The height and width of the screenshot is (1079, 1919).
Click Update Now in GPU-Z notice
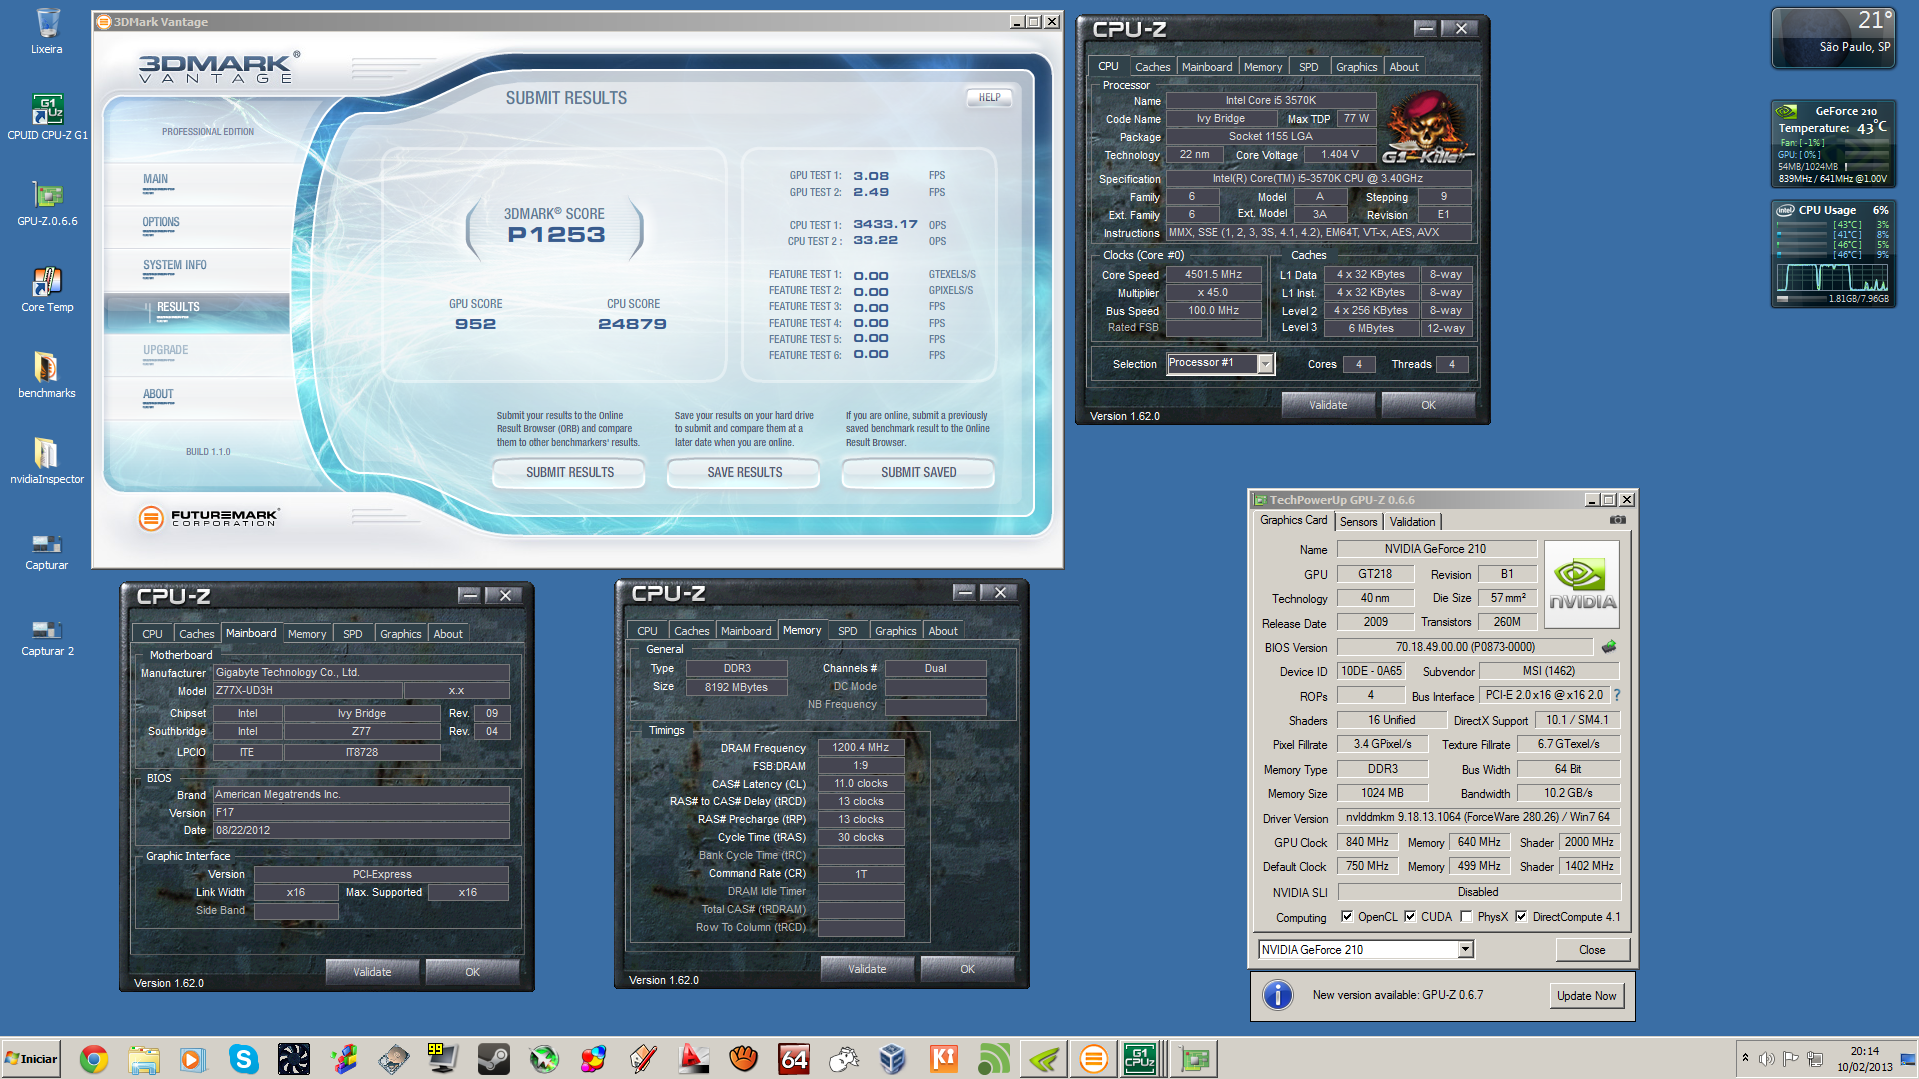point(1587,996)
